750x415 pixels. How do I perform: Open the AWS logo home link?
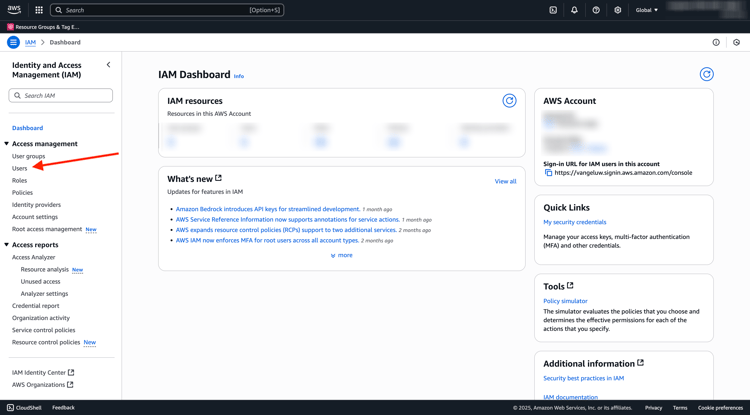point(14,10)
